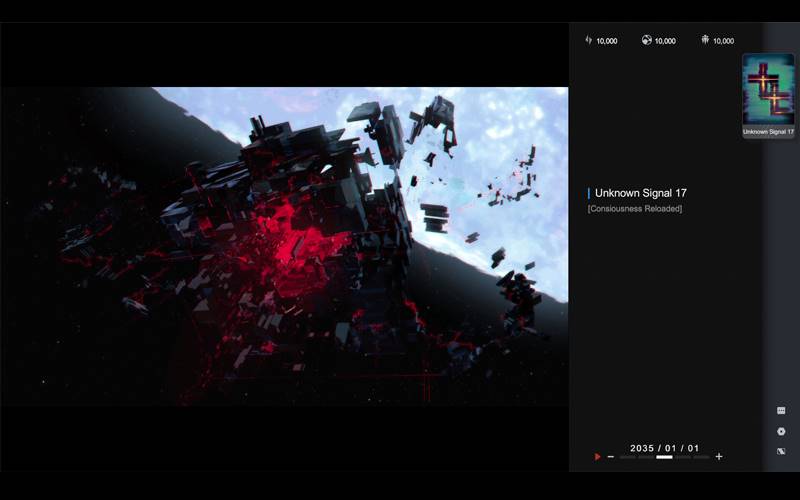Increase speed with the plus button
This screenshot has width=800, height=500.
click(719, 457)
